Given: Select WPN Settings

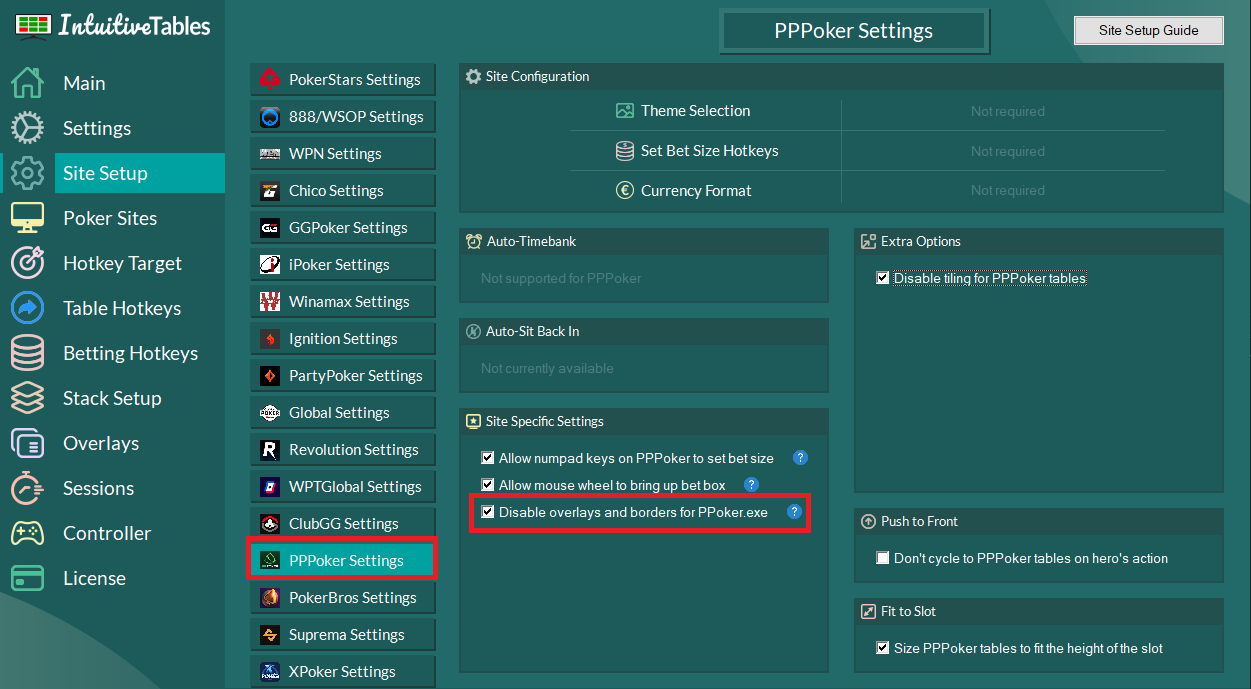Looking at the screenshot, I should point(342,154).
